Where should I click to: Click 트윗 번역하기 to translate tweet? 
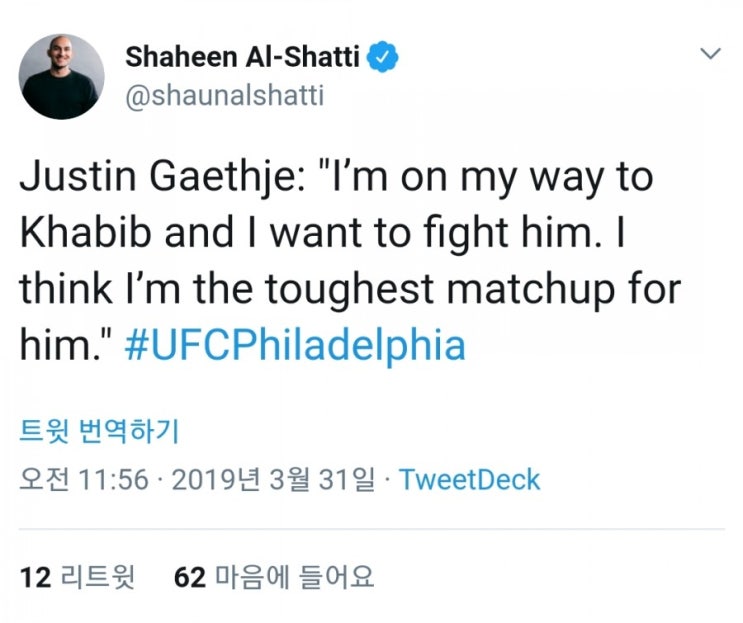pos(99,431)
